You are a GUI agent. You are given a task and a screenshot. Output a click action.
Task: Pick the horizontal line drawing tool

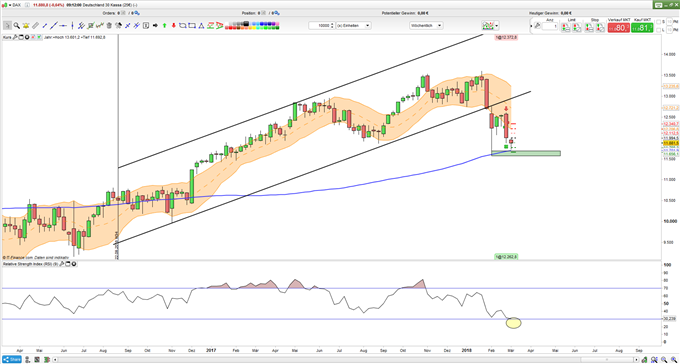point(63,26)
